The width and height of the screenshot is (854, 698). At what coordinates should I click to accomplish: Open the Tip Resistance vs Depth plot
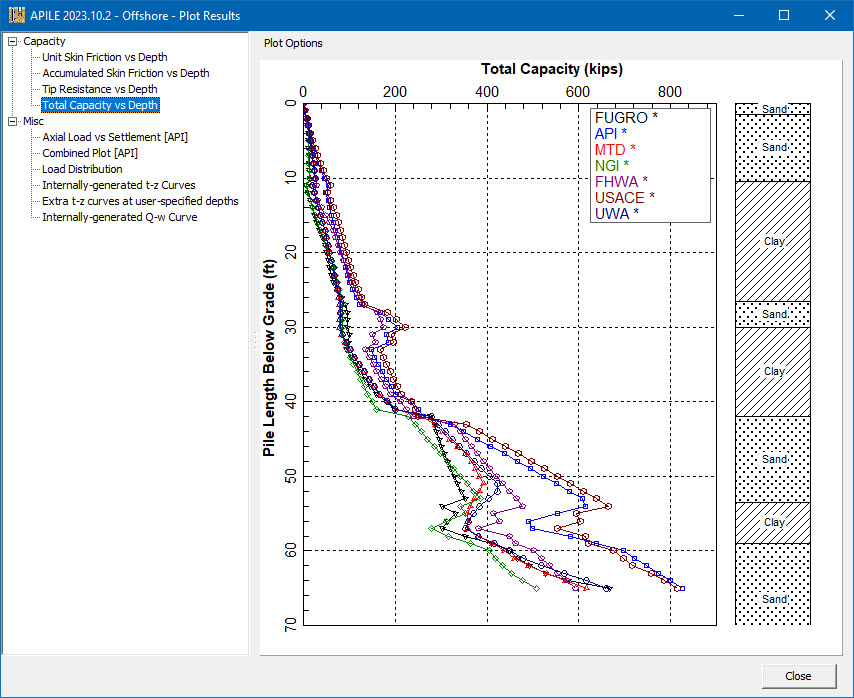98,89
